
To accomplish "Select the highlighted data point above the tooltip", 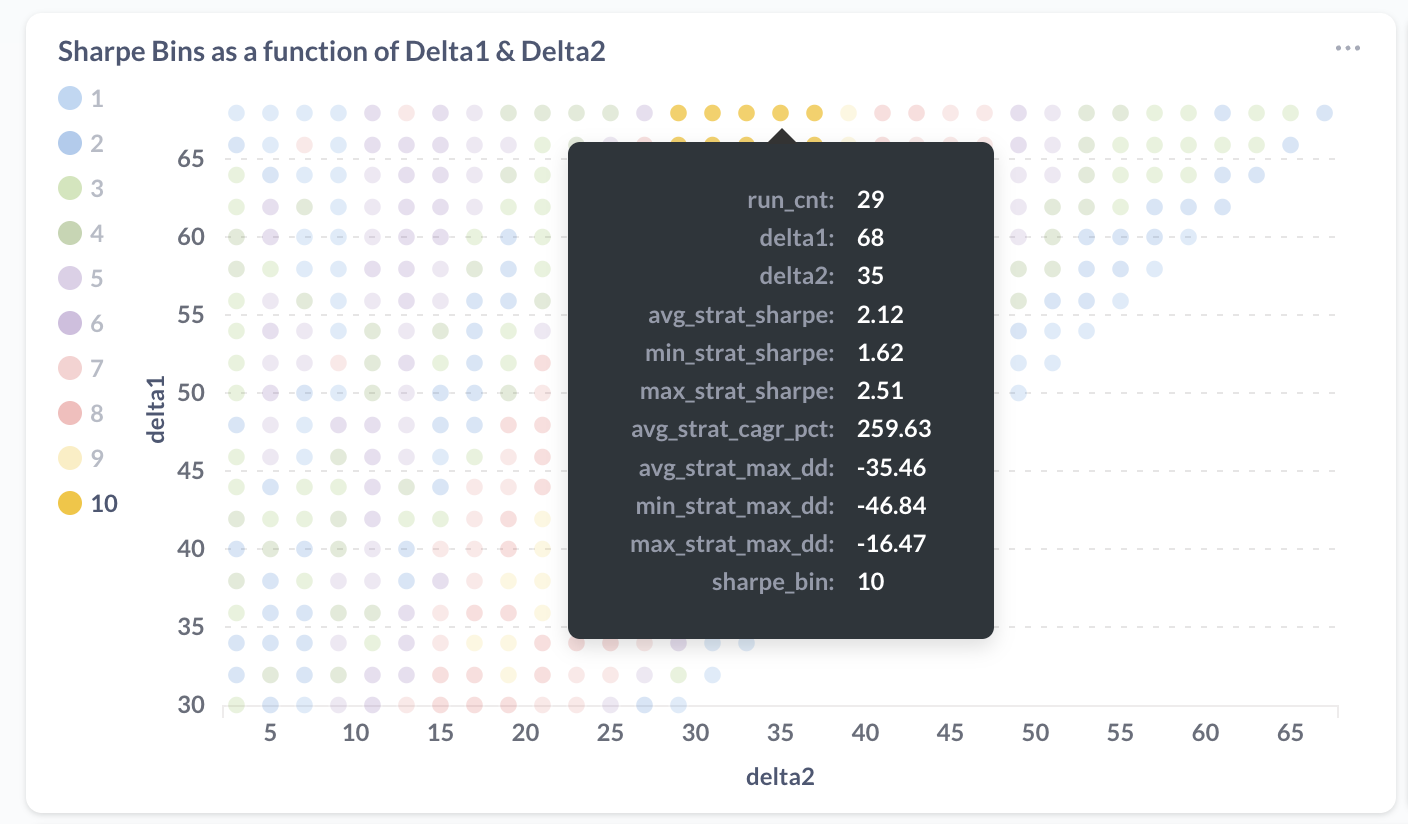I will 780,113.
